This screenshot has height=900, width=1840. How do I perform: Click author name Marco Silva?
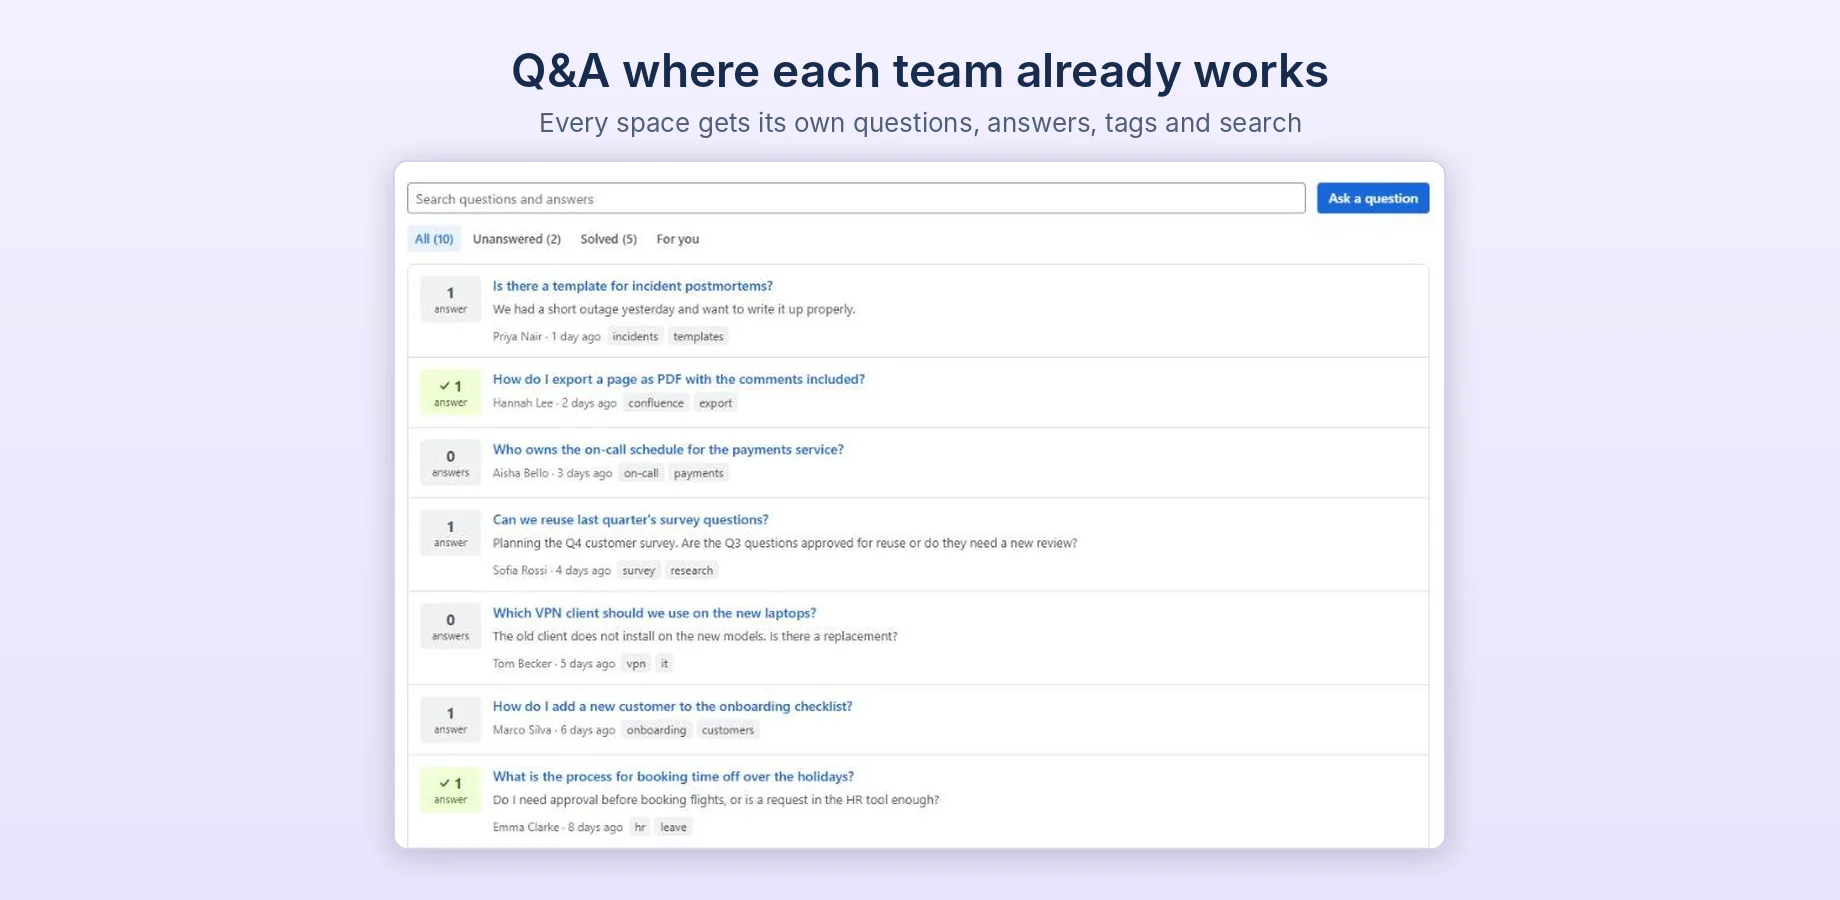pos(521,730)
